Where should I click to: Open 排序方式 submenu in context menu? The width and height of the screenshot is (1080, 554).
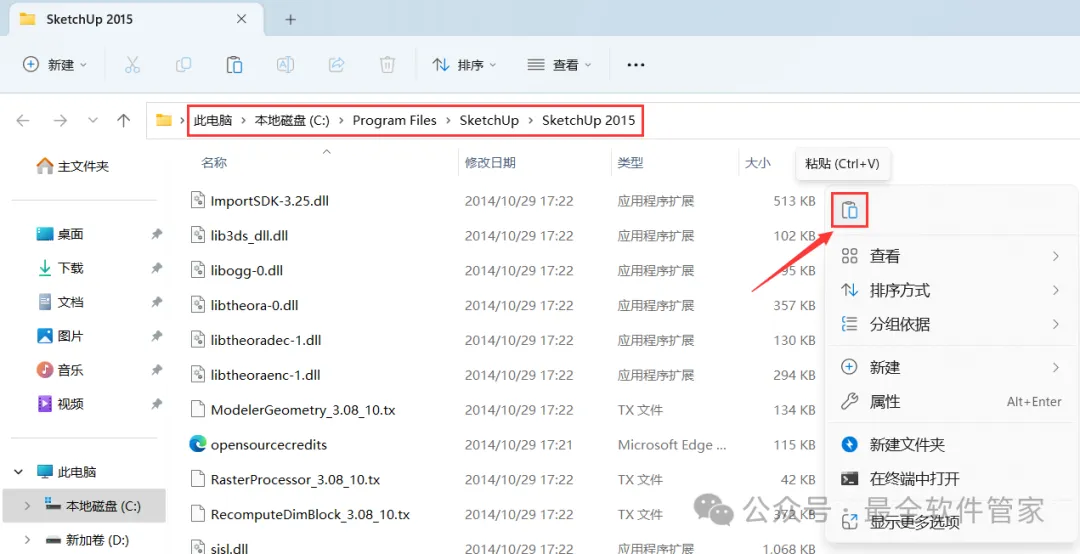951,290
